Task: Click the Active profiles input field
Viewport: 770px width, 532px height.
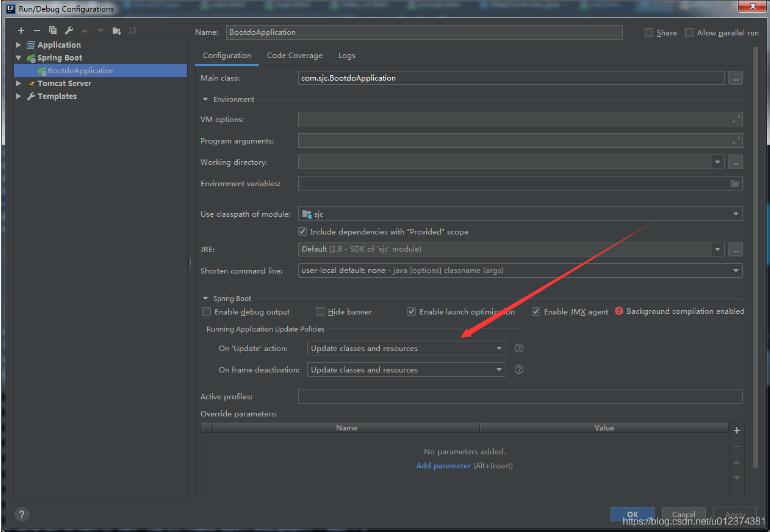Action: click(520, 396)
